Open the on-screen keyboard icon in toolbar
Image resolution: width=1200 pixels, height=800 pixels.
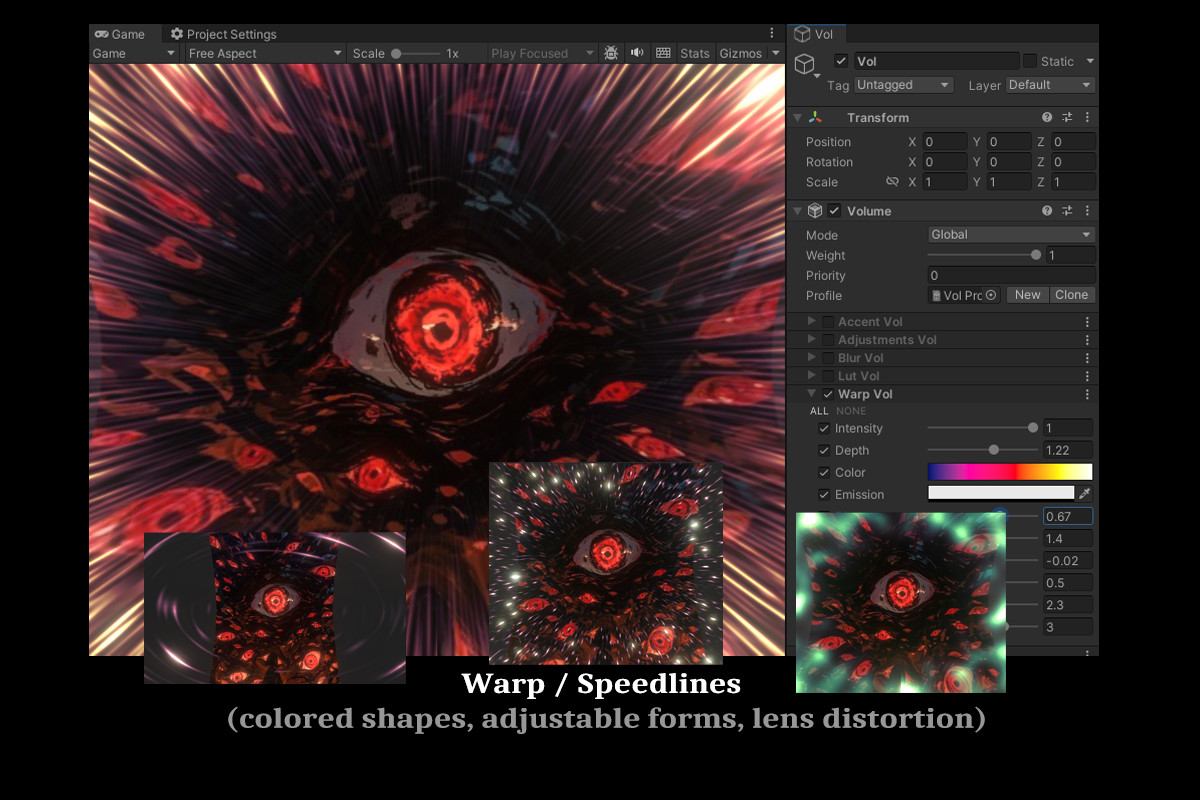coord(663,53)
